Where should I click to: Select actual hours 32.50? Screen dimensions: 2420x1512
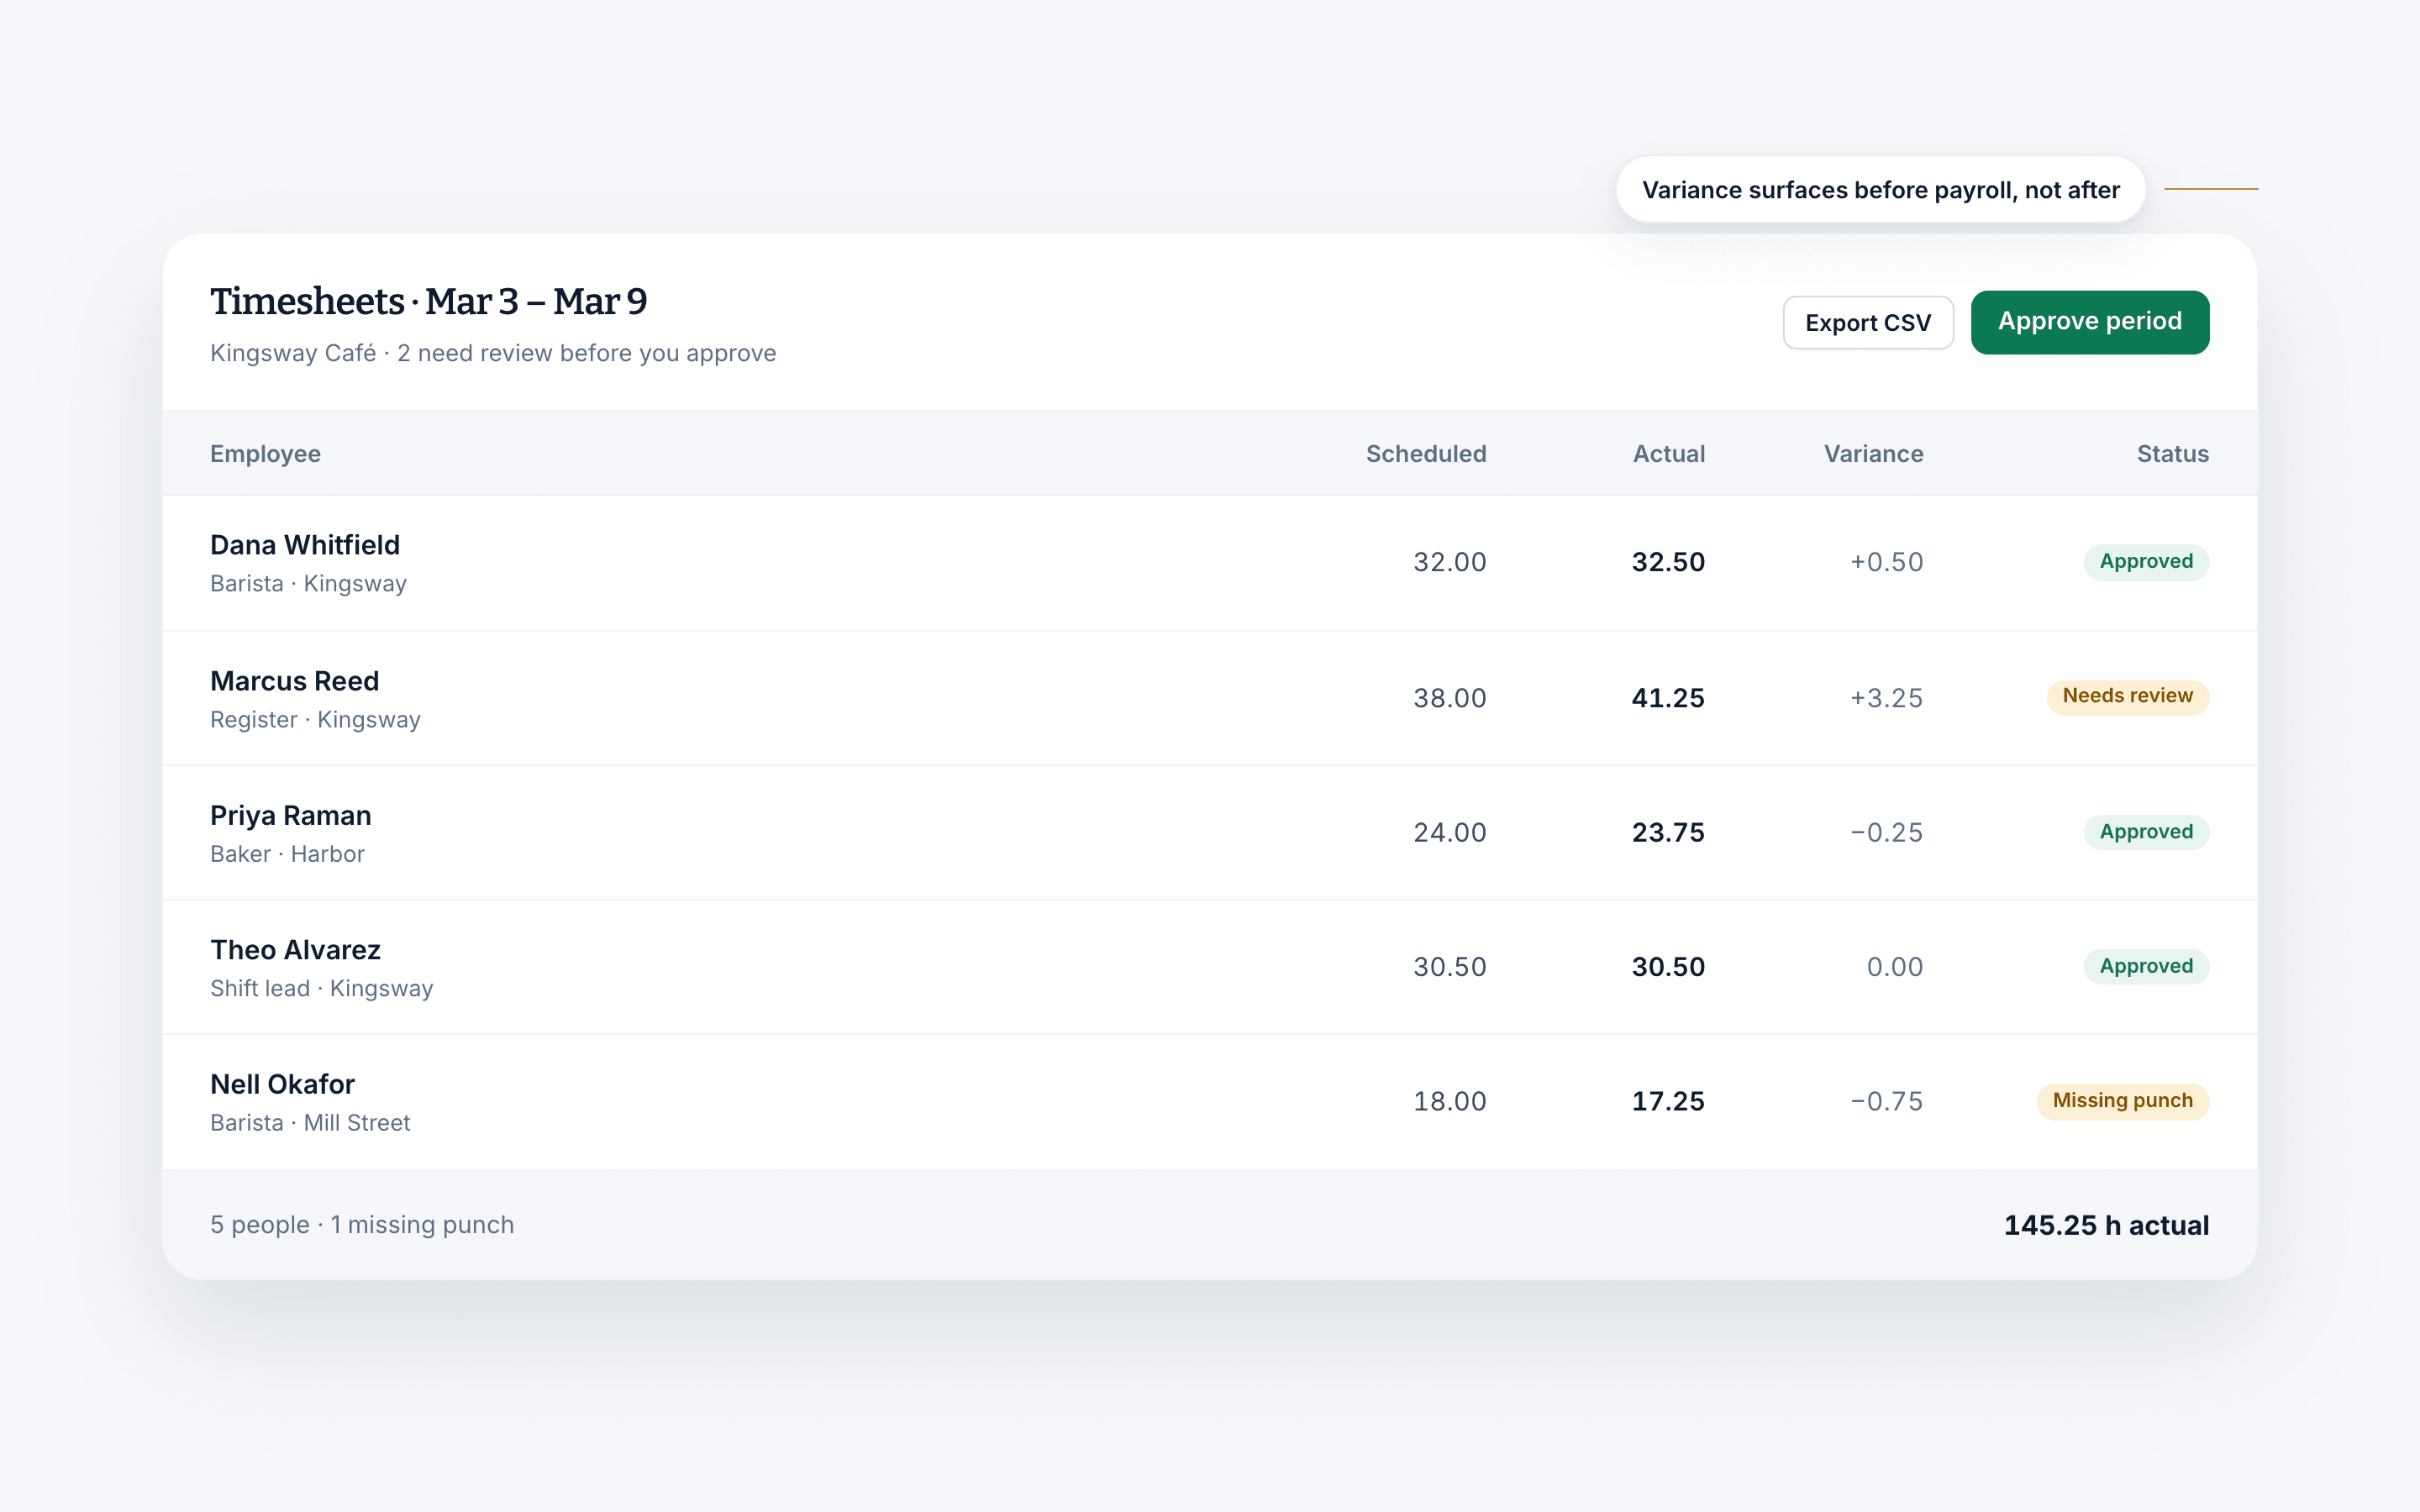pyautogui.click(x=1668, y=562)
